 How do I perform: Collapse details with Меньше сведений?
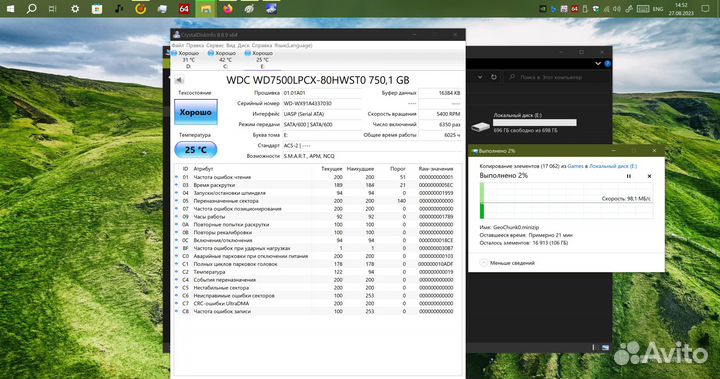pyautogui.click(x=507, y=263)
